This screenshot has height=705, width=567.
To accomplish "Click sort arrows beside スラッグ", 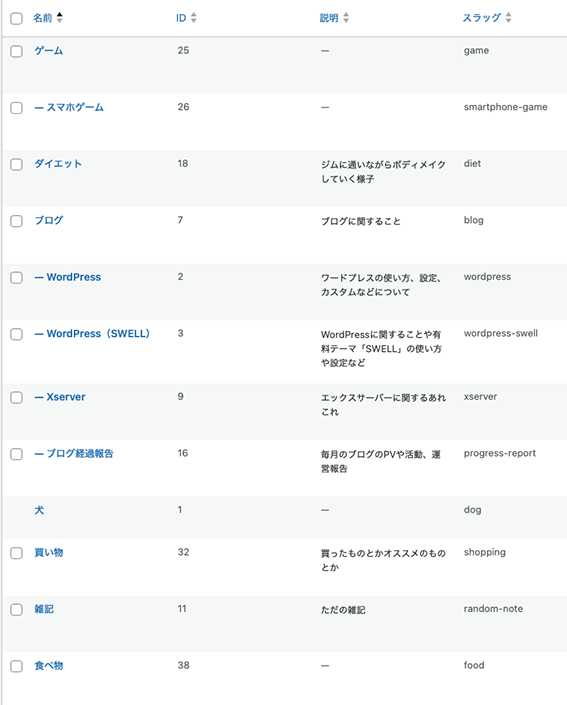I will [x=508, y=18].
